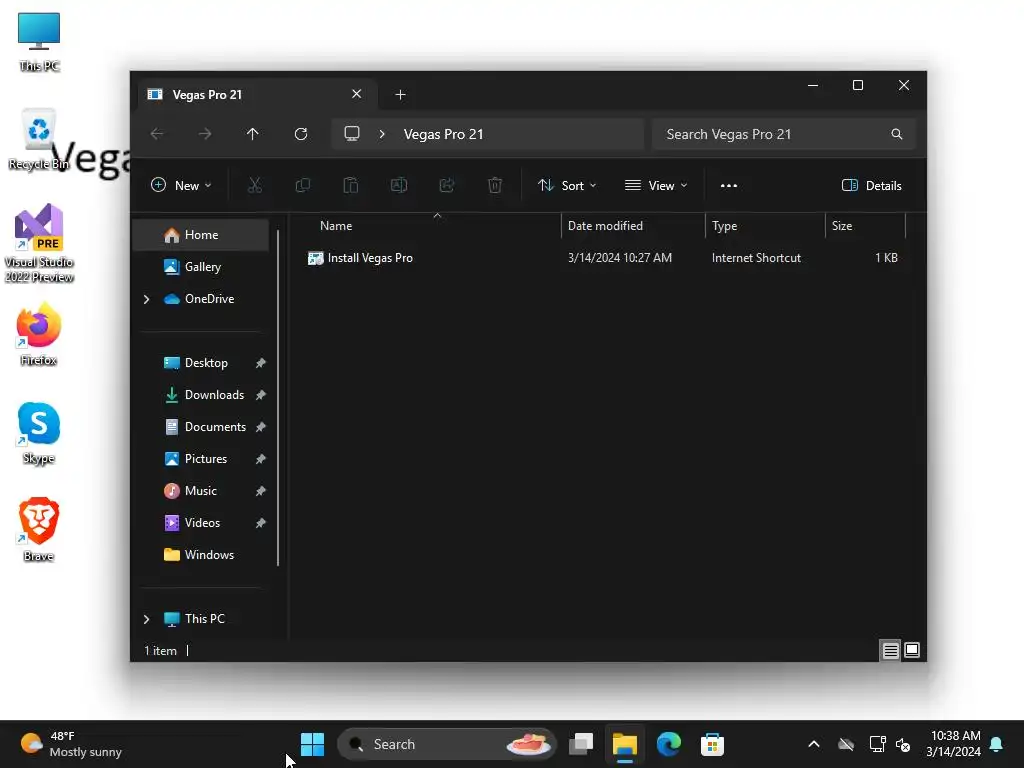1024x768 pixels.
Task: Open the See more three-dots menu
Action: point(729,185)
